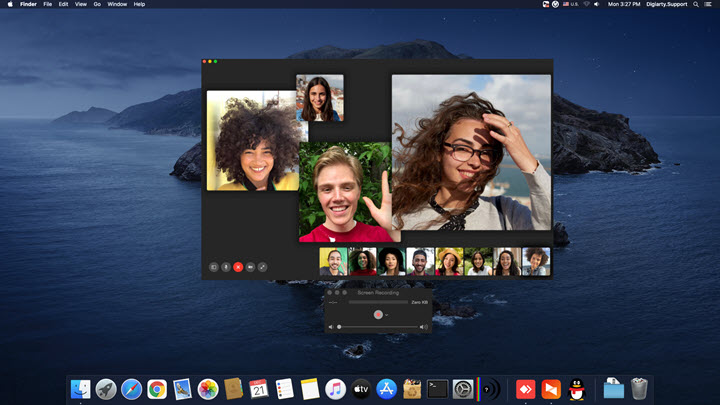Click the red end call button
The image size is (720, 405).
[x=238, y=267]
